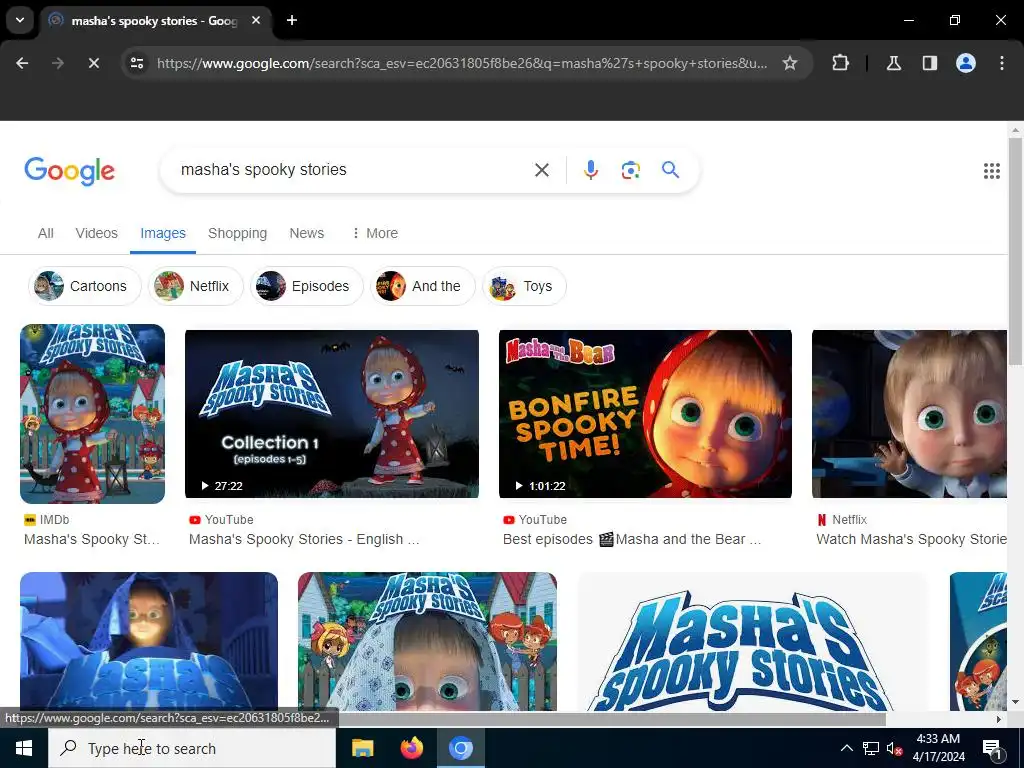View site information icon in address bar

[136, 63]
